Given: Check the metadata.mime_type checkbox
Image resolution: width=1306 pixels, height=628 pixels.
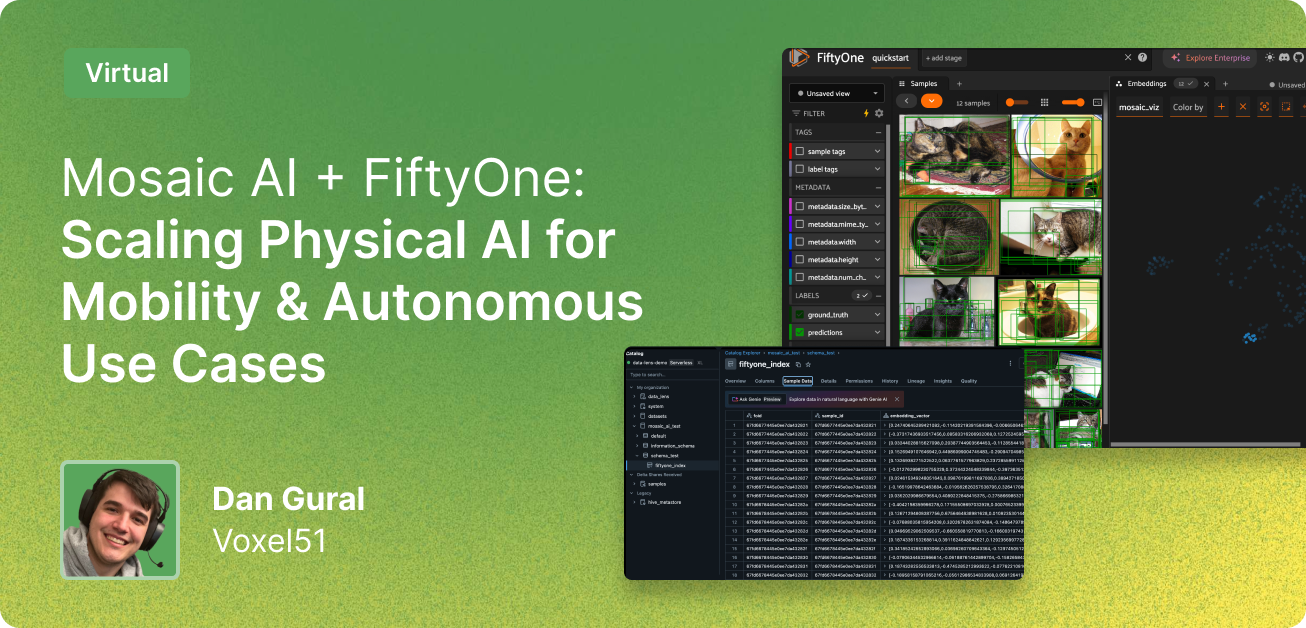Looking at the screenshot, I should pyautogui.click(x=800, y=224).
